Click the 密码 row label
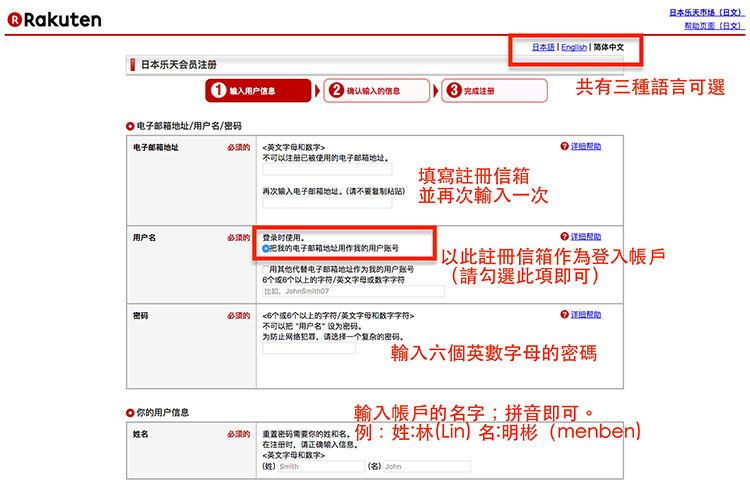The width and height of the screenshot is (750, 486). [140, 316]
